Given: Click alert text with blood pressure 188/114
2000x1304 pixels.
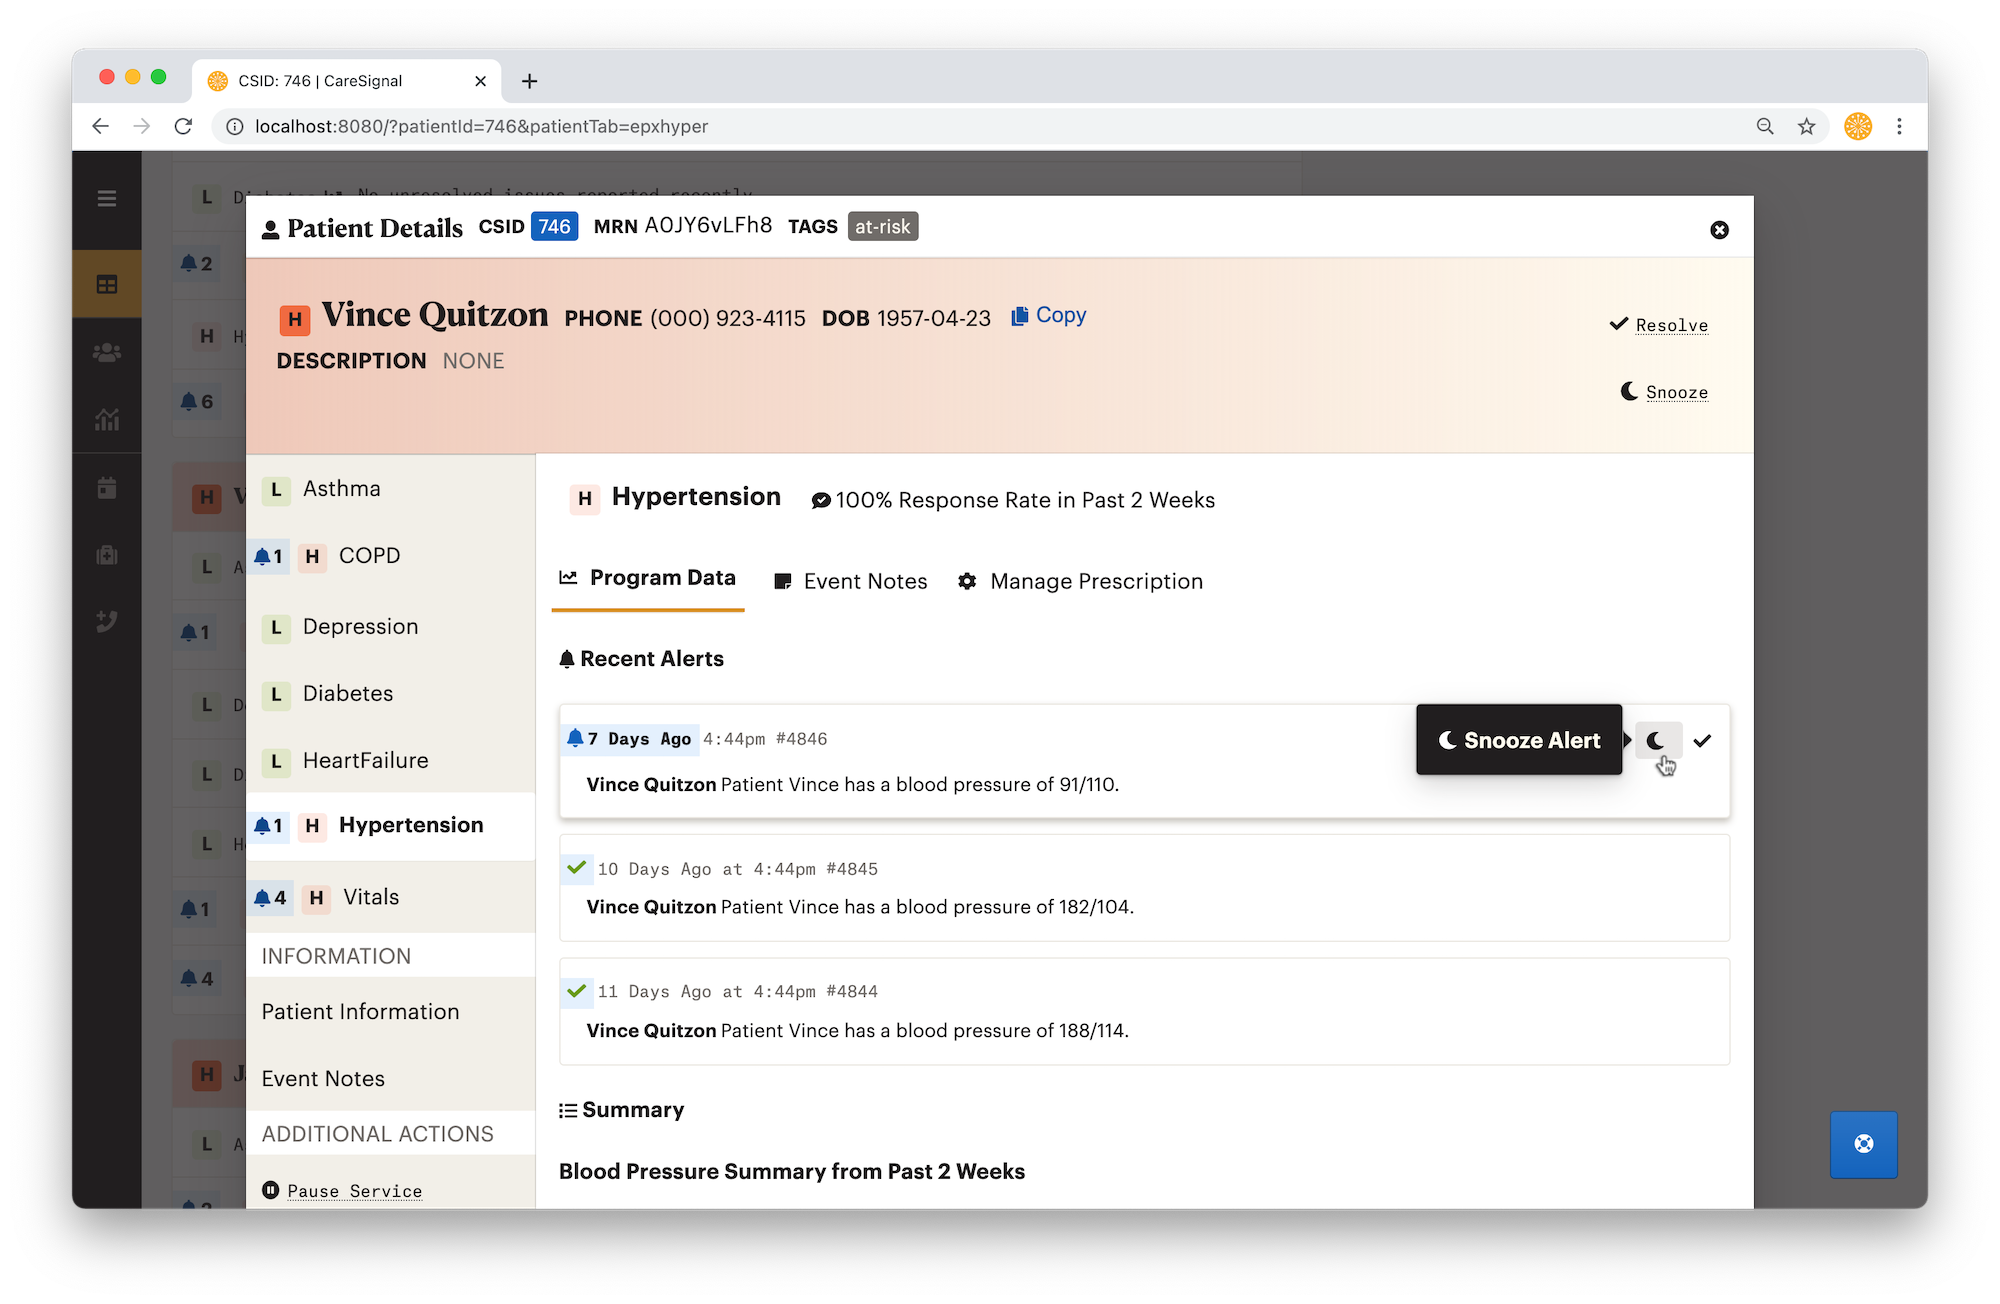Looking at the screenshot, I should pyautogui.click(x=857, y=1031).
